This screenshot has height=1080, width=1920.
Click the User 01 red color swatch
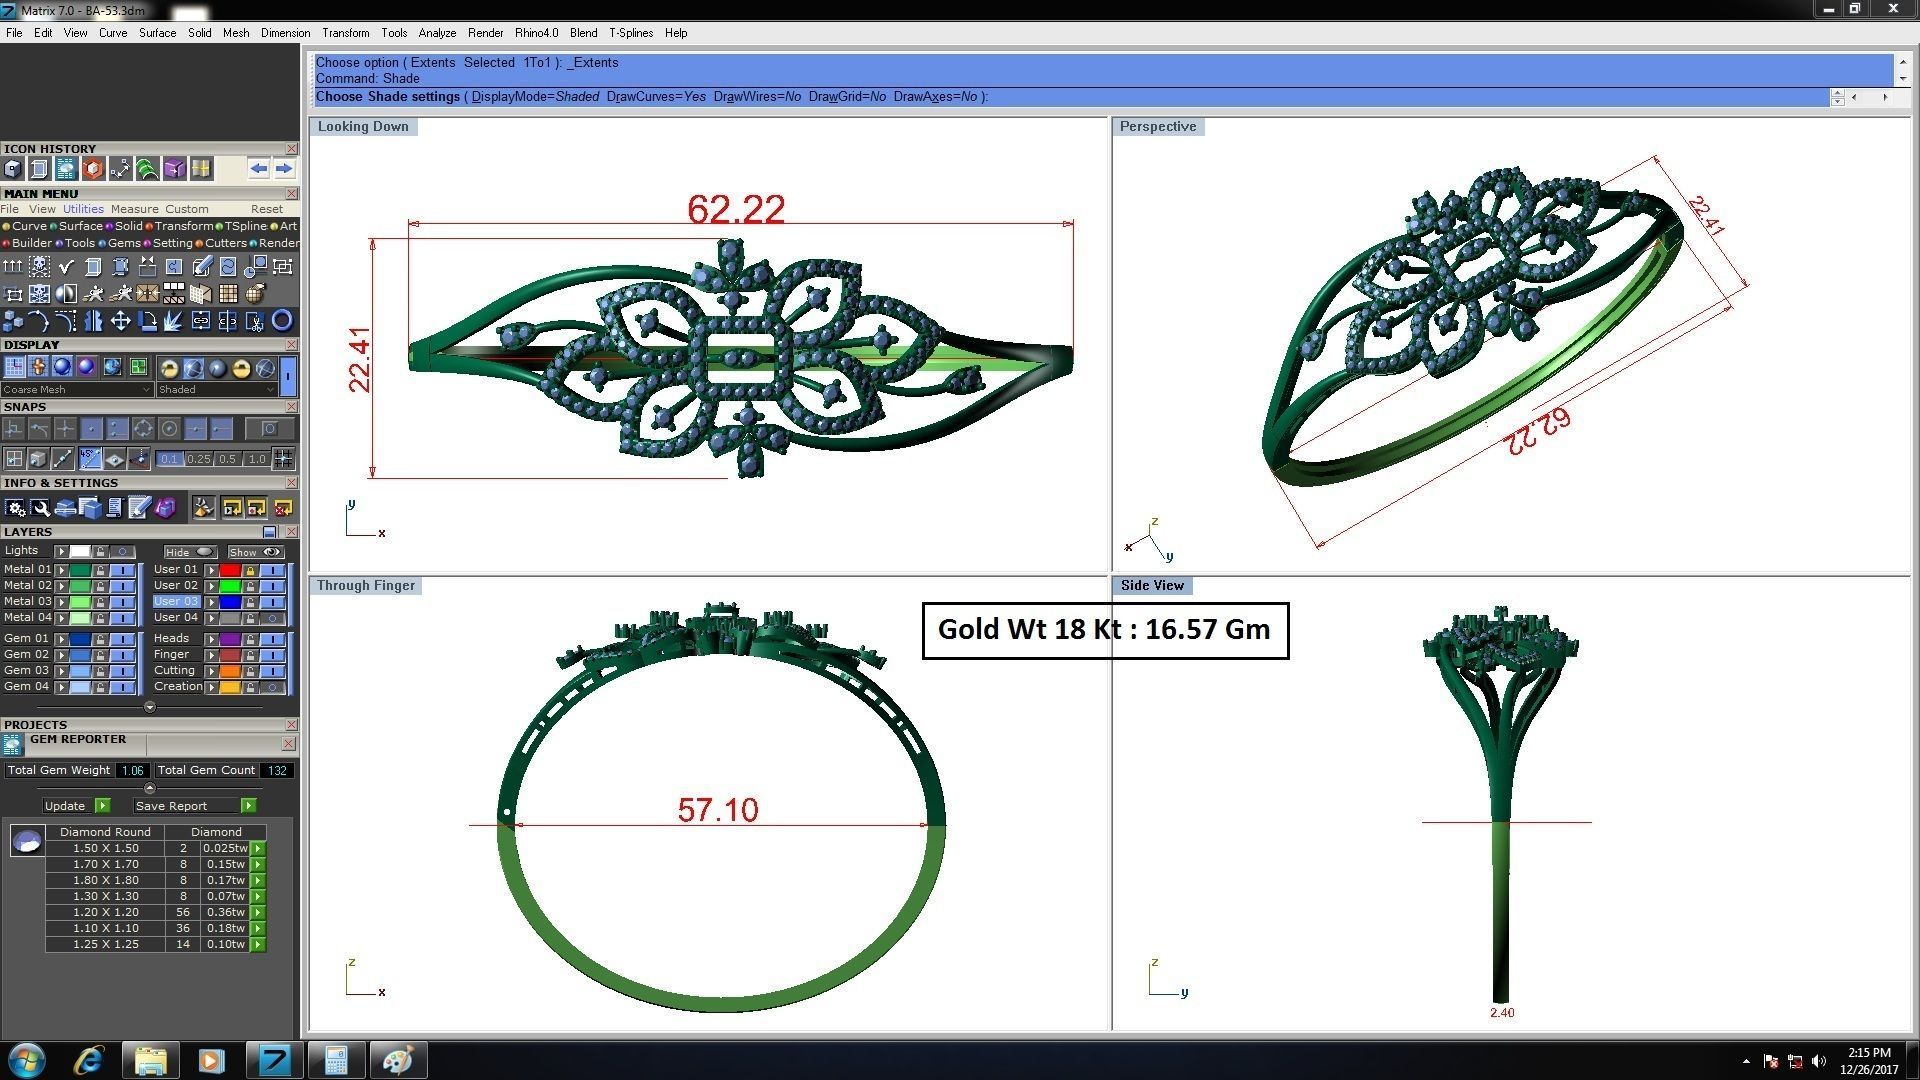[230, 570]
